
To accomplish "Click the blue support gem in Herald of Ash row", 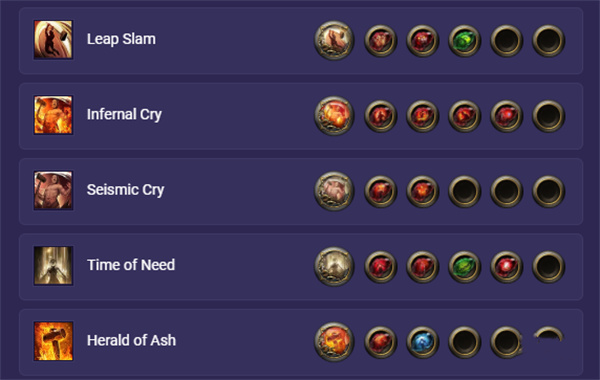I will pyautogui.click(x=422, y=342).
